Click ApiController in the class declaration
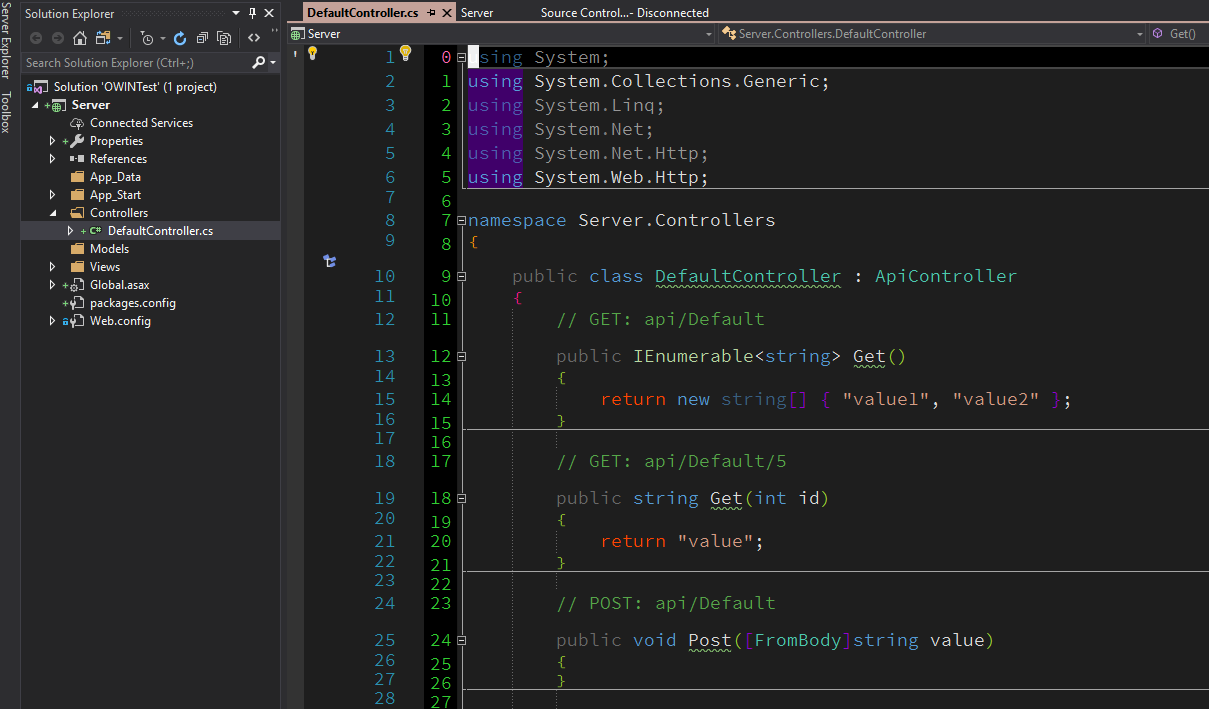The height and width of the screenshot is (709, 1209). pyautogui.click(x=946, y=276)
